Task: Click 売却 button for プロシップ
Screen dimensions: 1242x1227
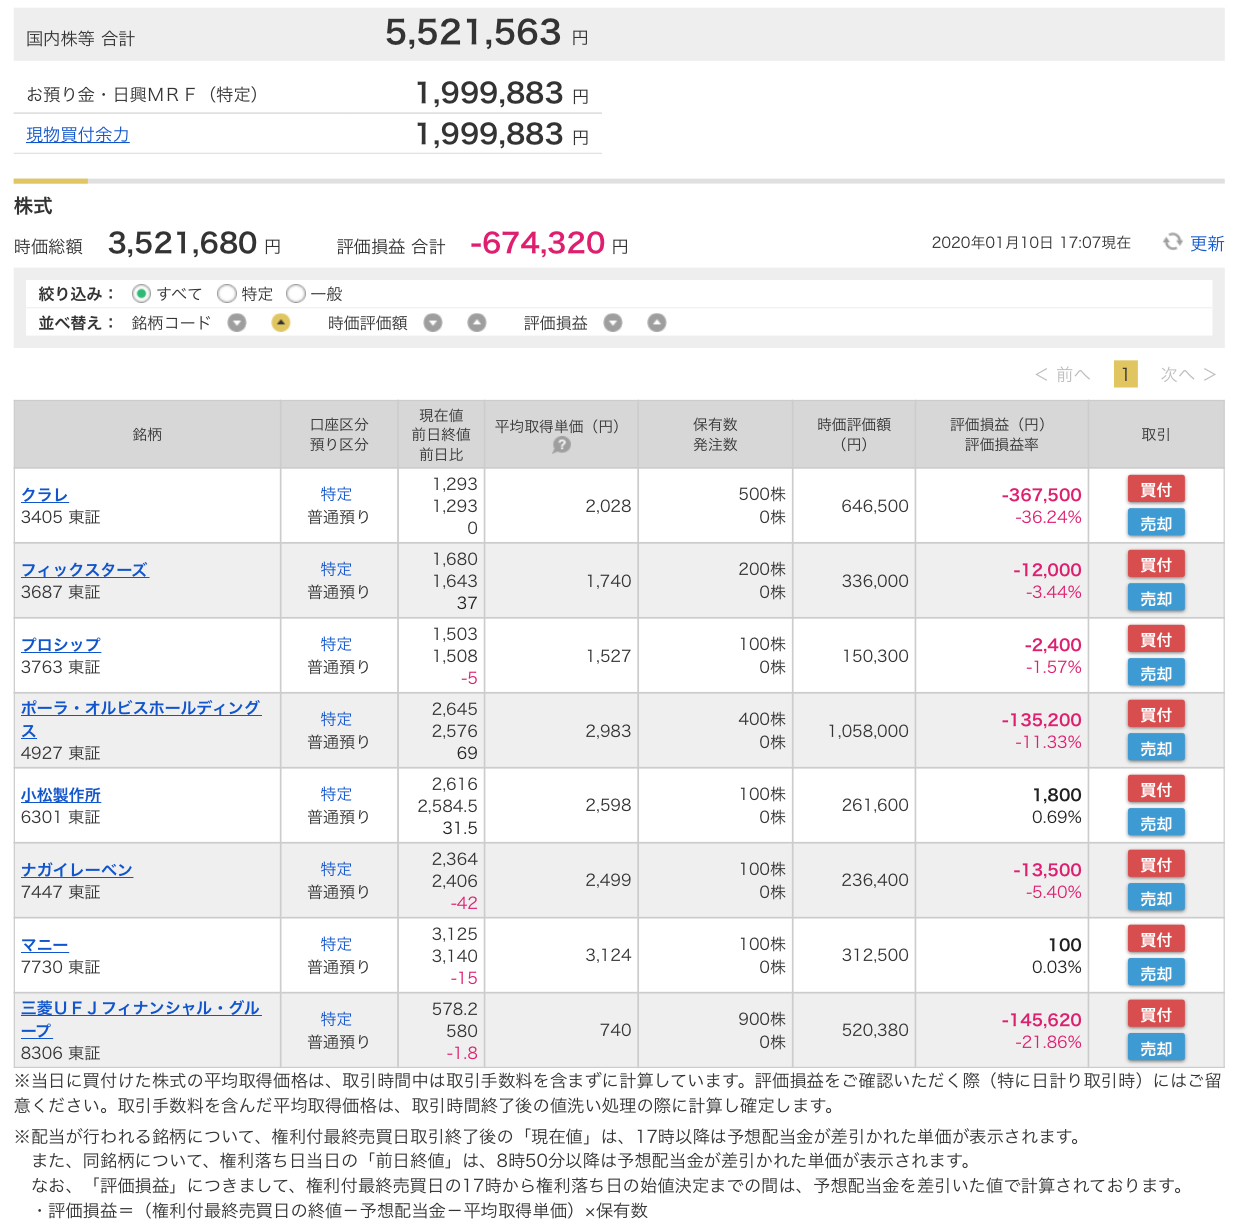Action: [1156, 673]
